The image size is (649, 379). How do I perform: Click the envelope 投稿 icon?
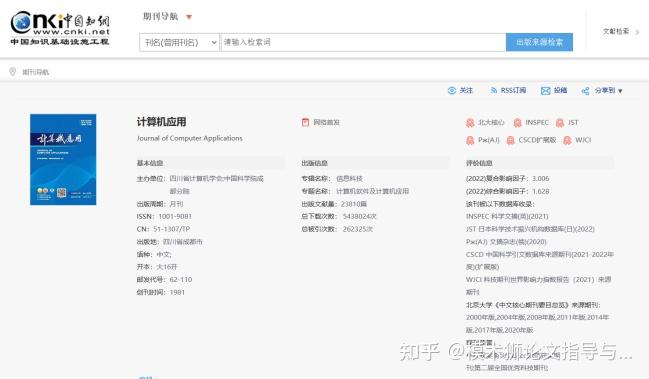coord(546,91)
